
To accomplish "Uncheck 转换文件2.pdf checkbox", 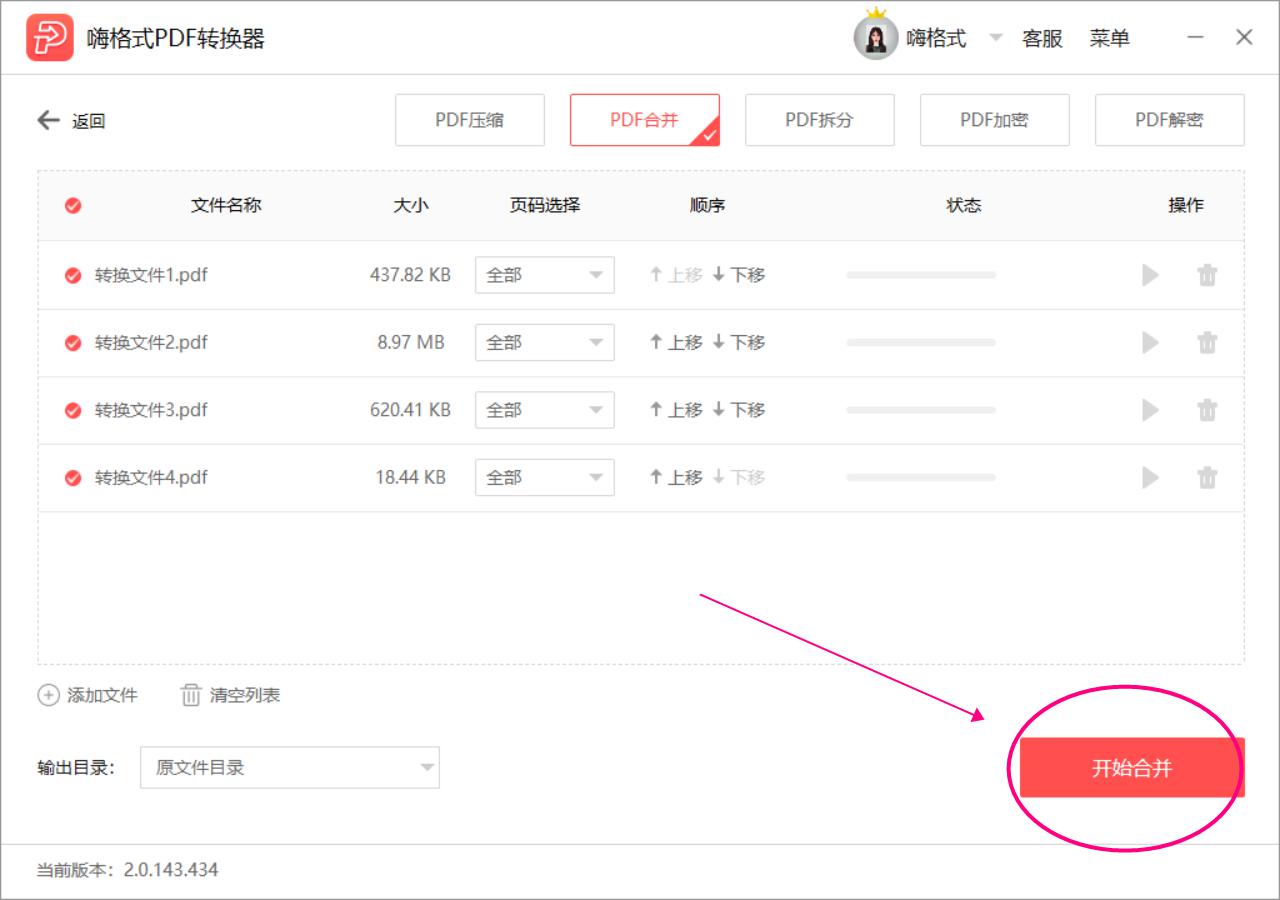I will (73, 343).
